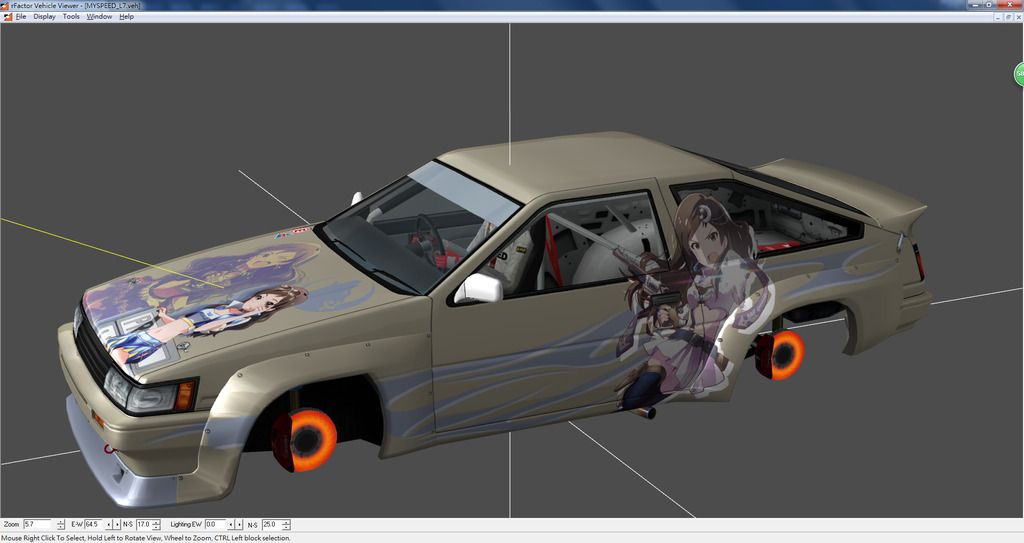The height and width of the screenshot is (543, 1024).
Task: Select the rear glowing brake disc
Action: (x=782, y=355)
